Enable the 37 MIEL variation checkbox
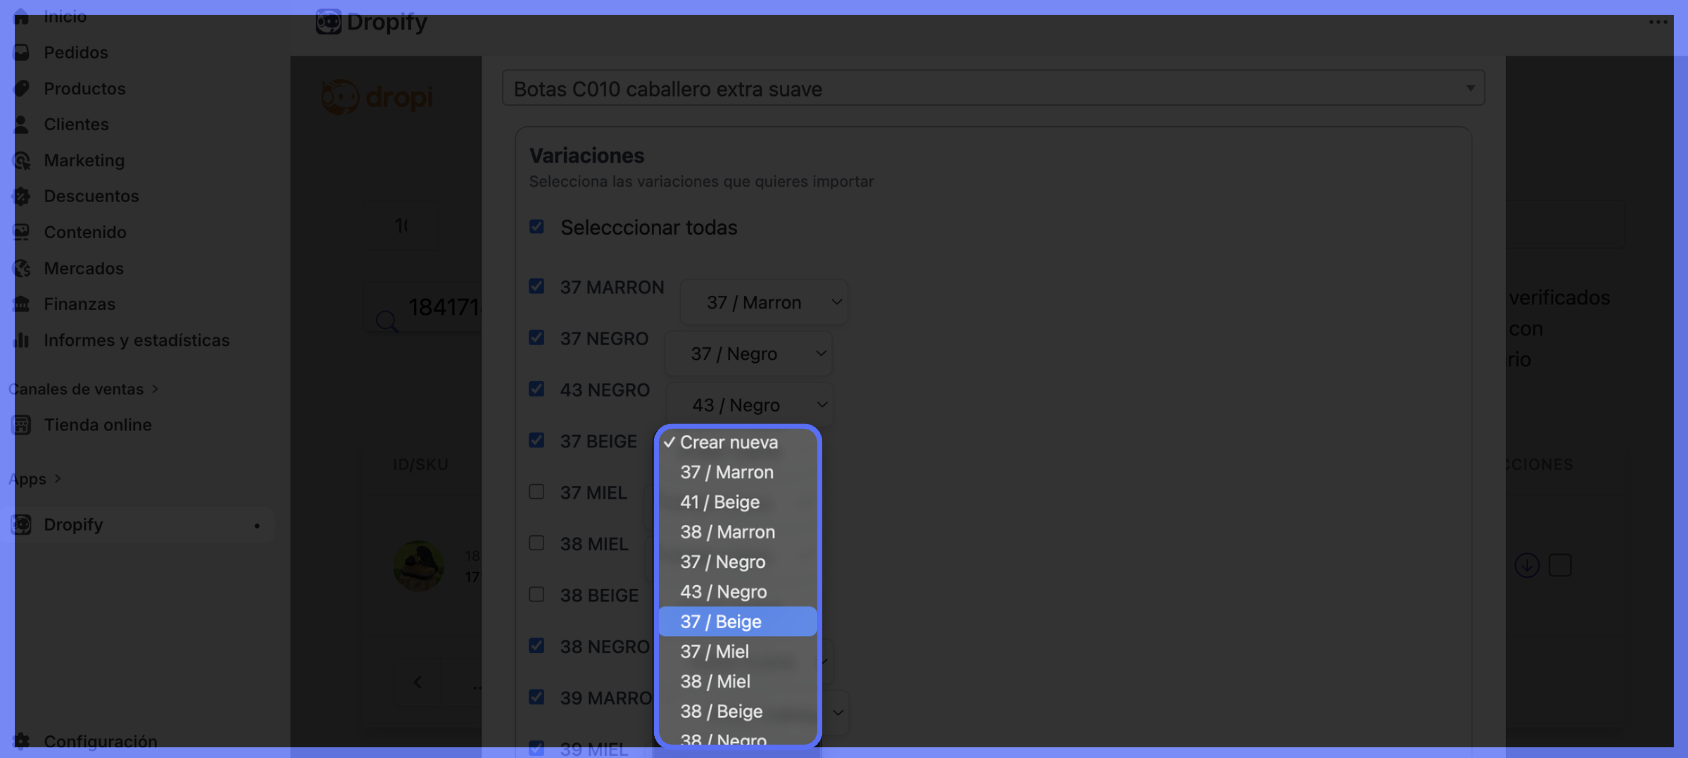The image size is (1688, 758). [x=537, y=492]
